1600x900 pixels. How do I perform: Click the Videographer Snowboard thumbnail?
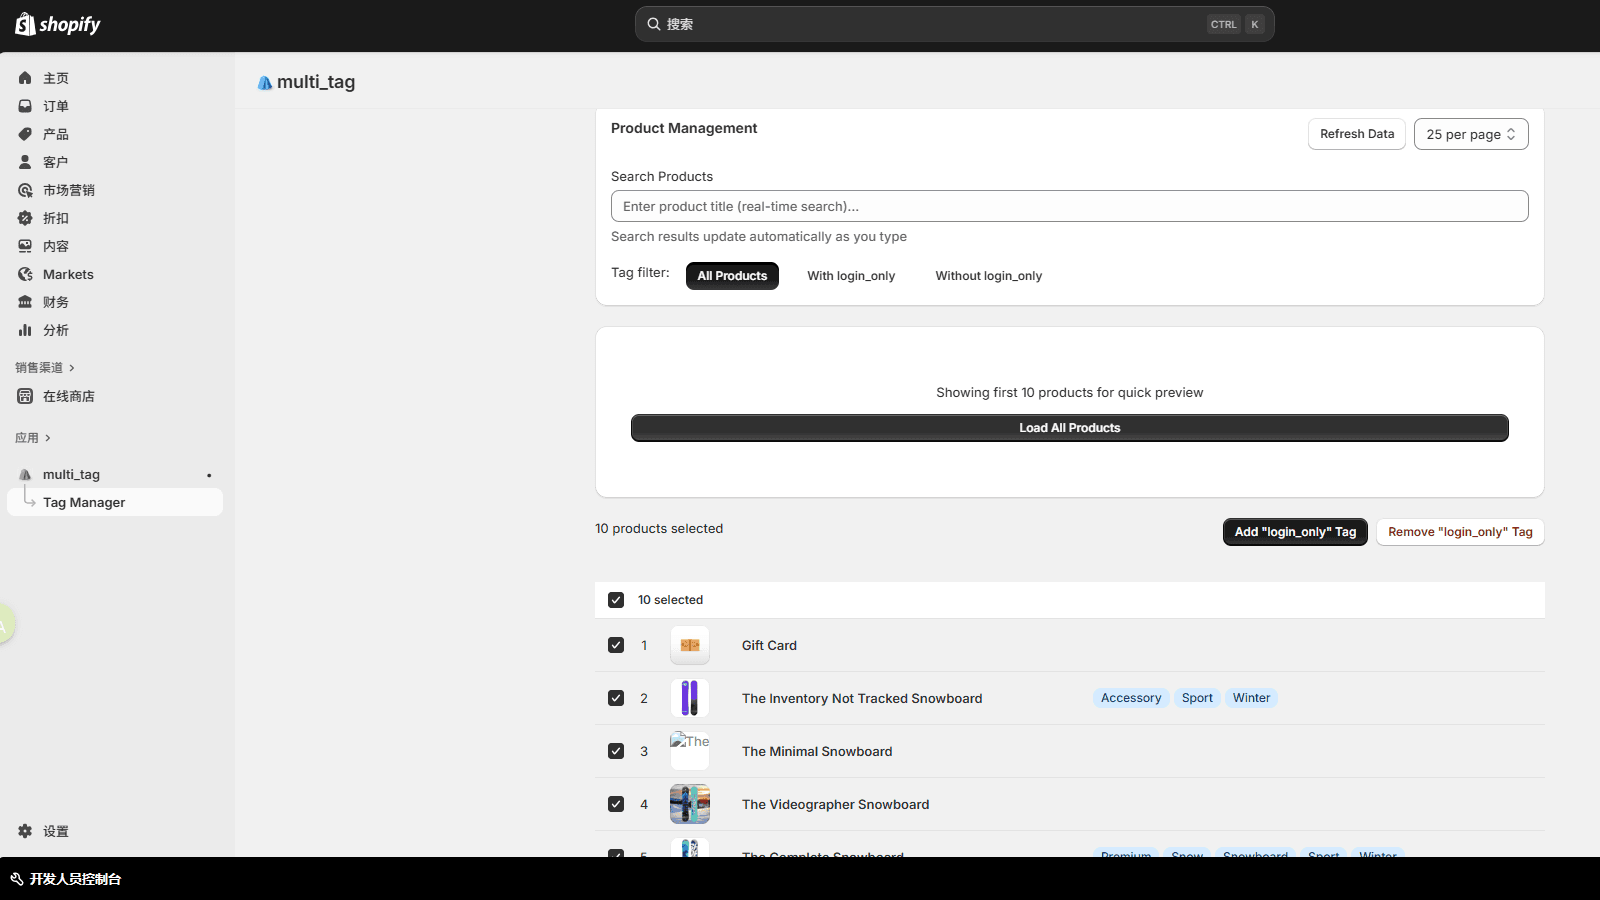(x=690, y=804)
